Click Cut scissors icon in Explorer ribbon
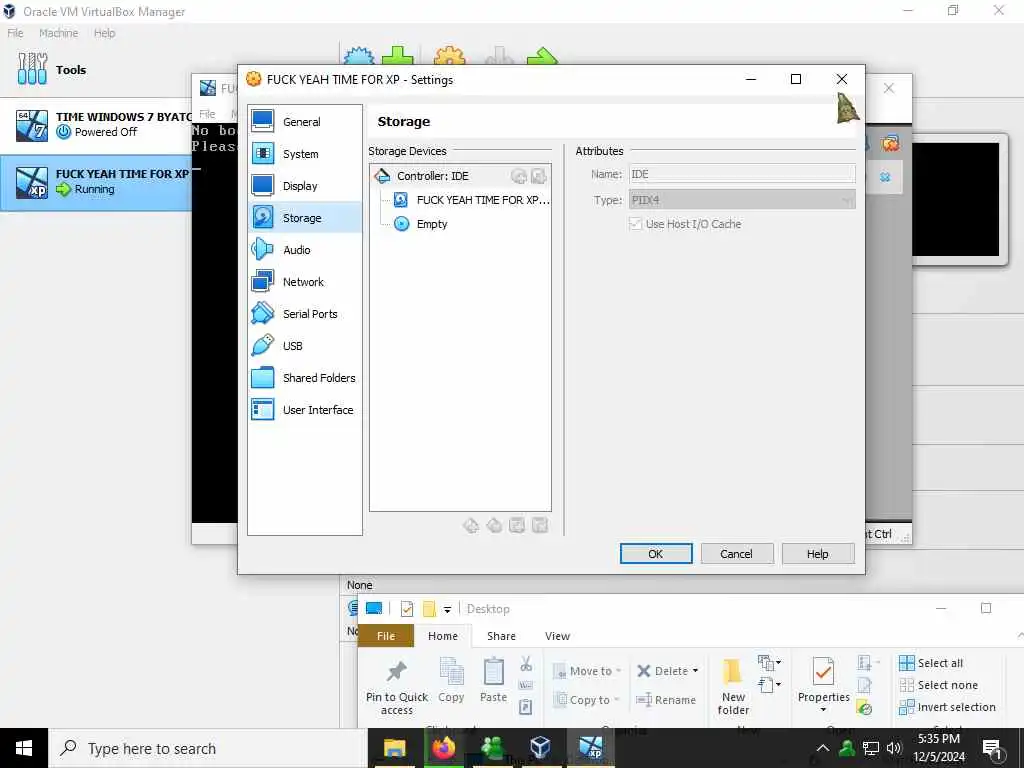The image size is (1024, 768). [526, 664]
